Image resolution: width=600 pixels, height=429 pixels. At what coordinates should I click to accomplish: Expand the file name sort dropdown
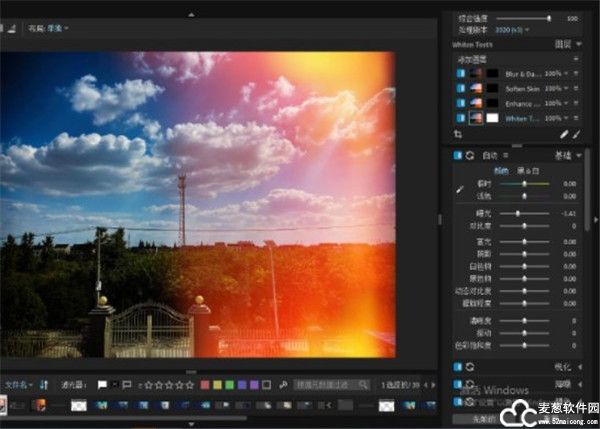point(18,384)
